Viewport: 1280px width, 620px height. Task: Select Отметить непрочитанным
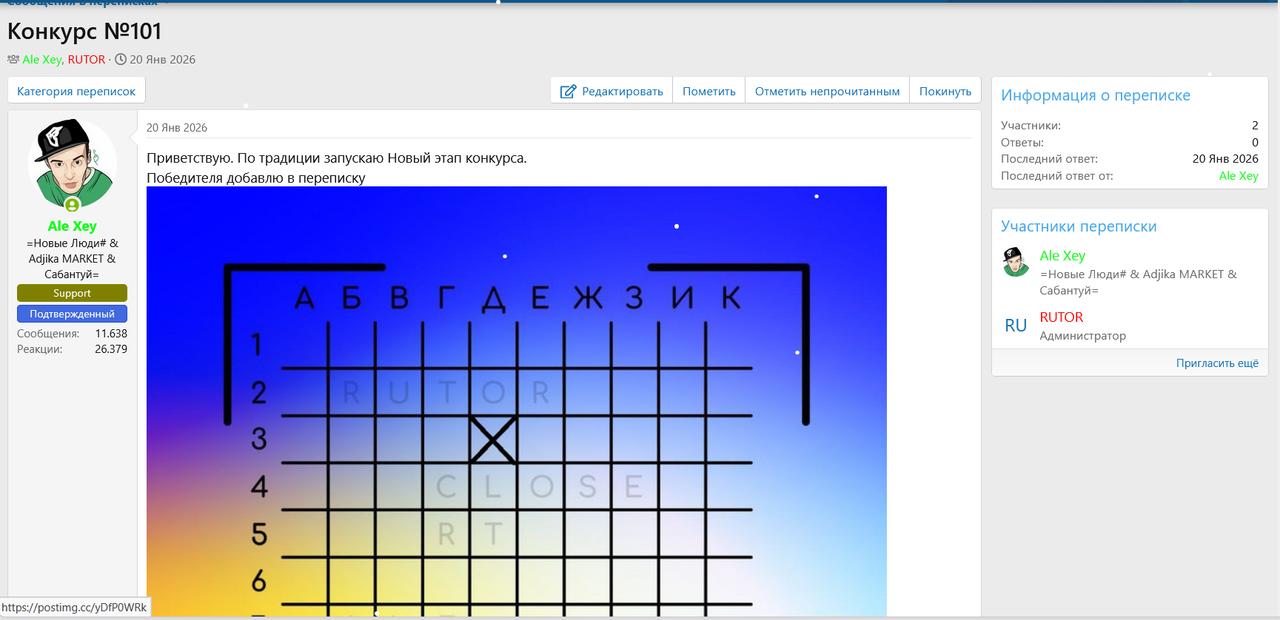click(827, 91)
